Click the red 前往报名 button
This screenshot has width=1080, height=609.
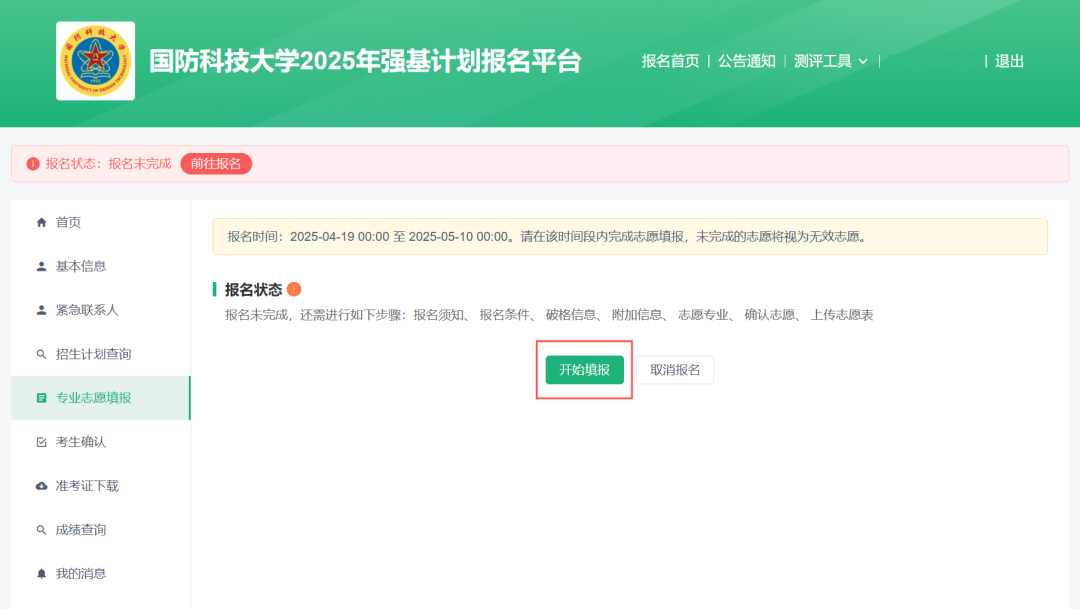click(x=216, y=164)
